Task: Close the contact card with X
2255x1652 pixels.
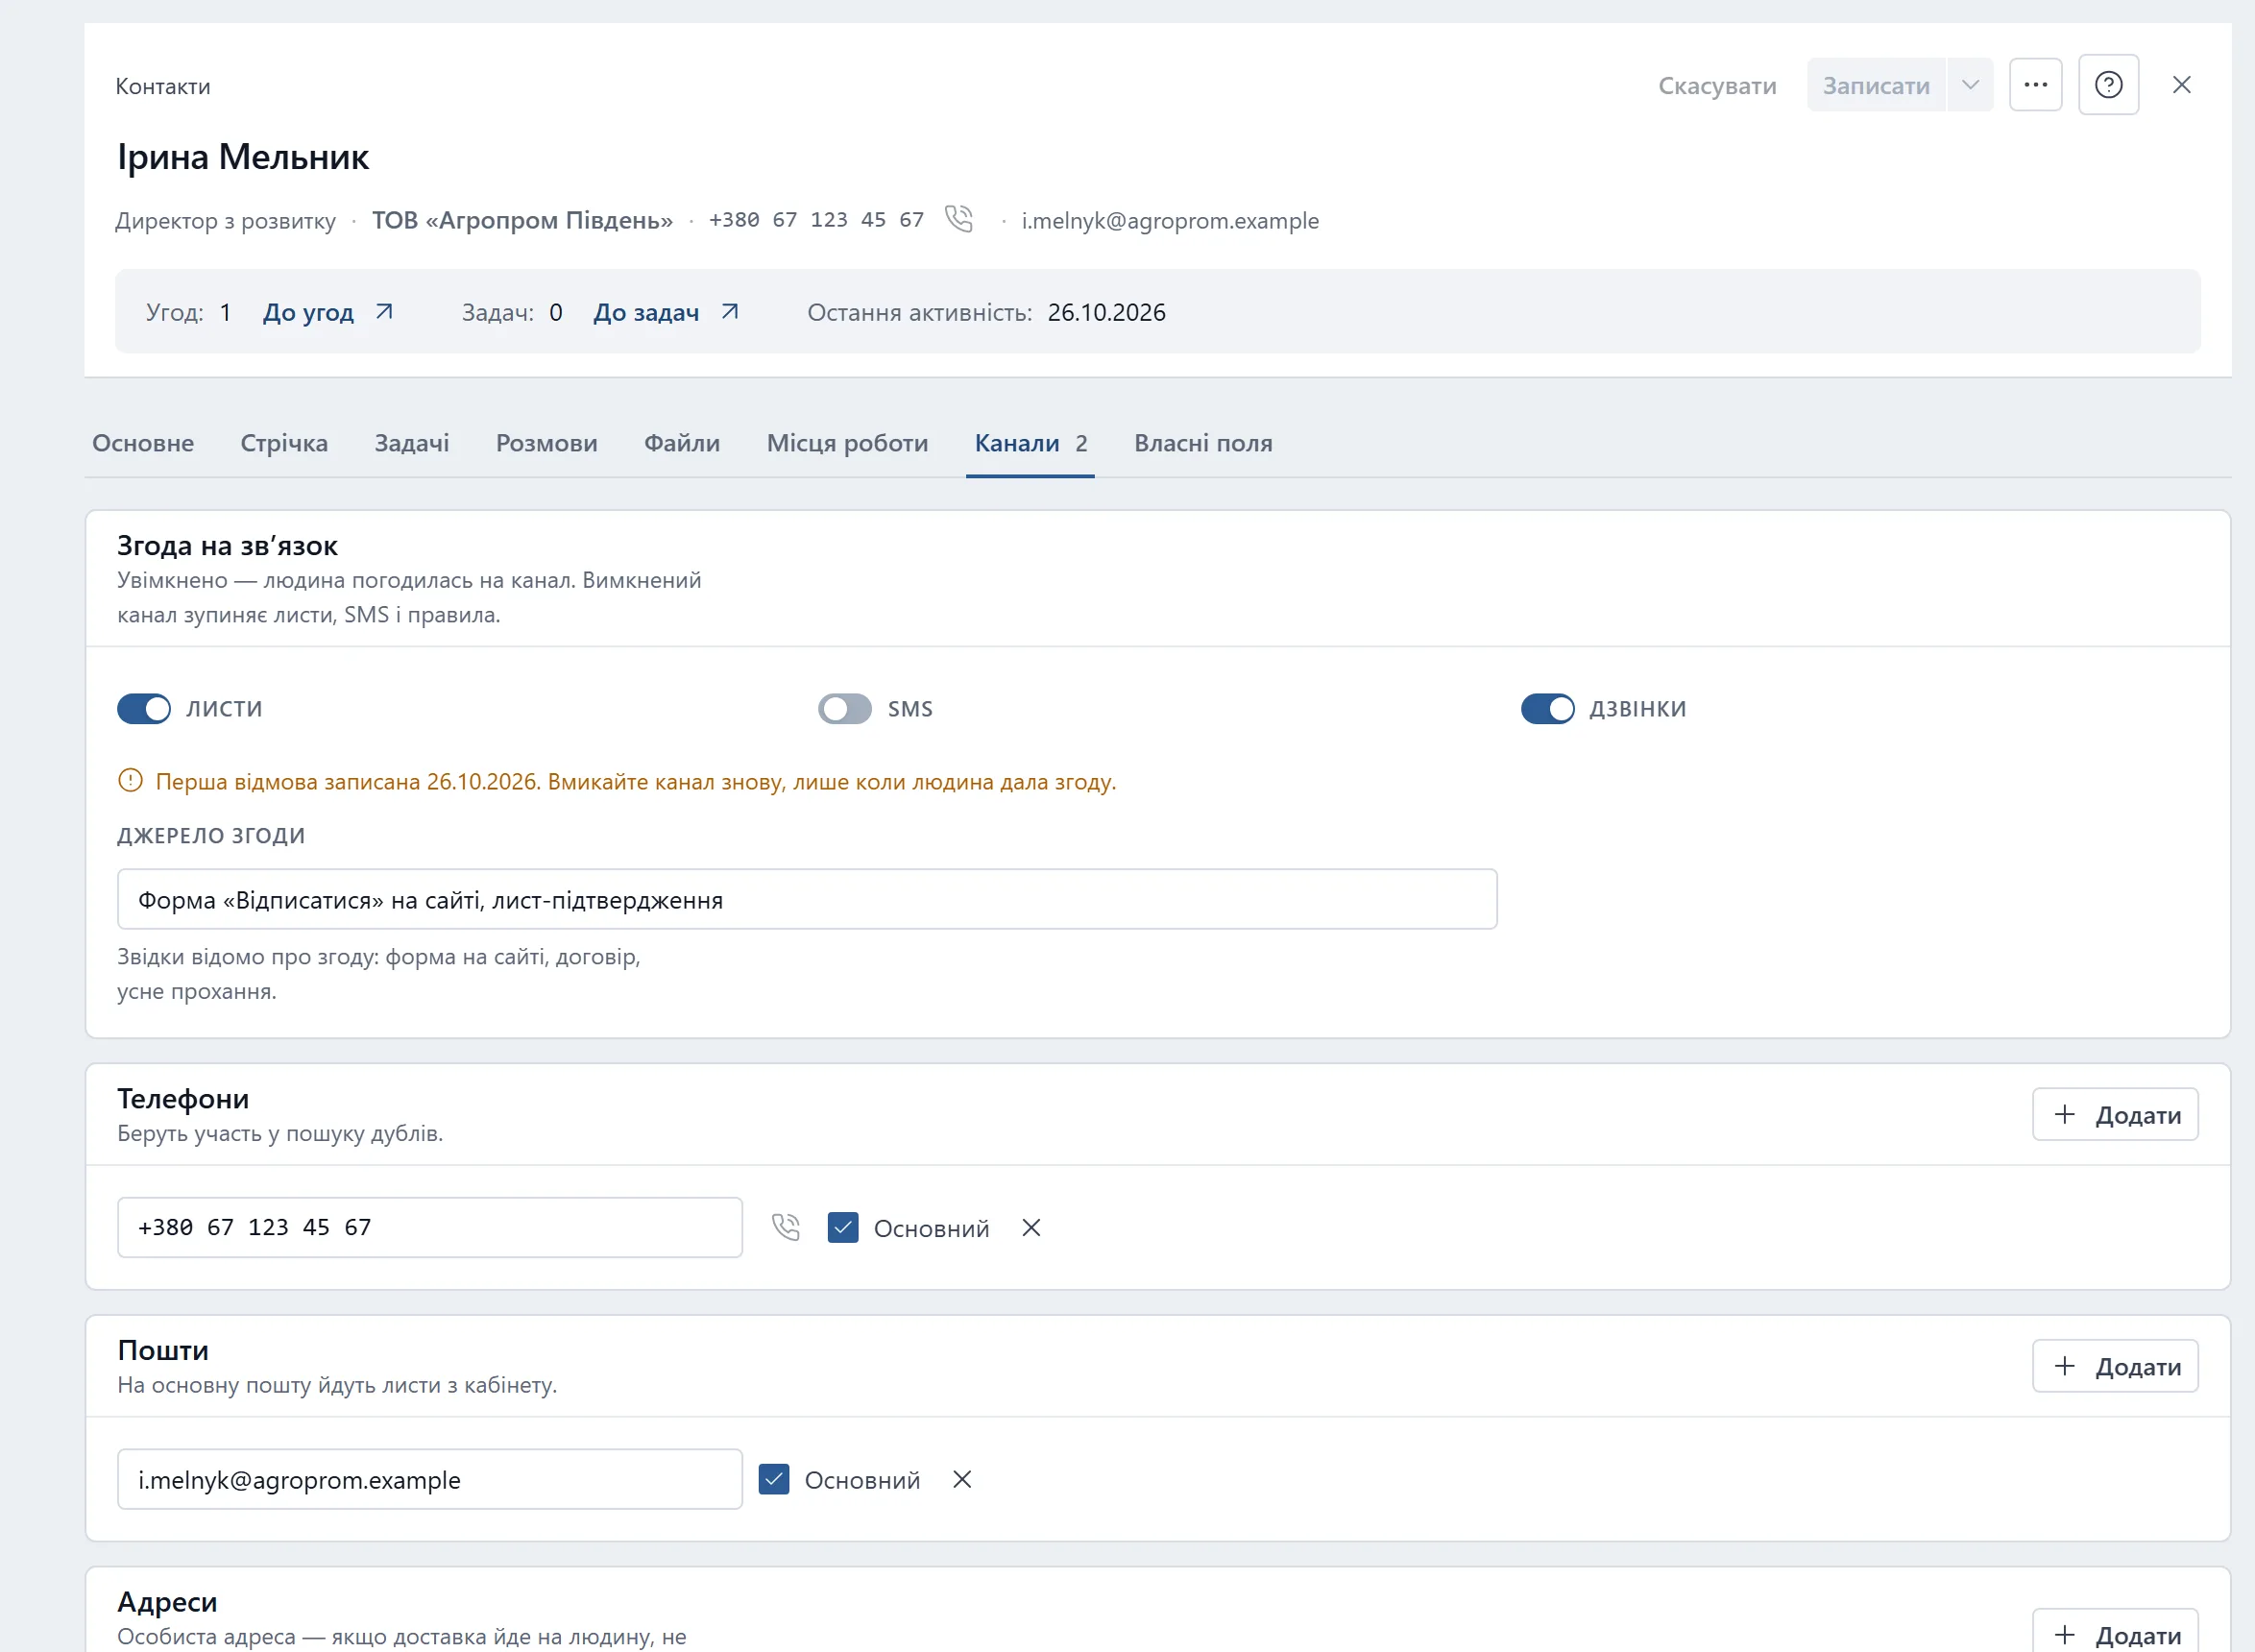Action: 2181,85
